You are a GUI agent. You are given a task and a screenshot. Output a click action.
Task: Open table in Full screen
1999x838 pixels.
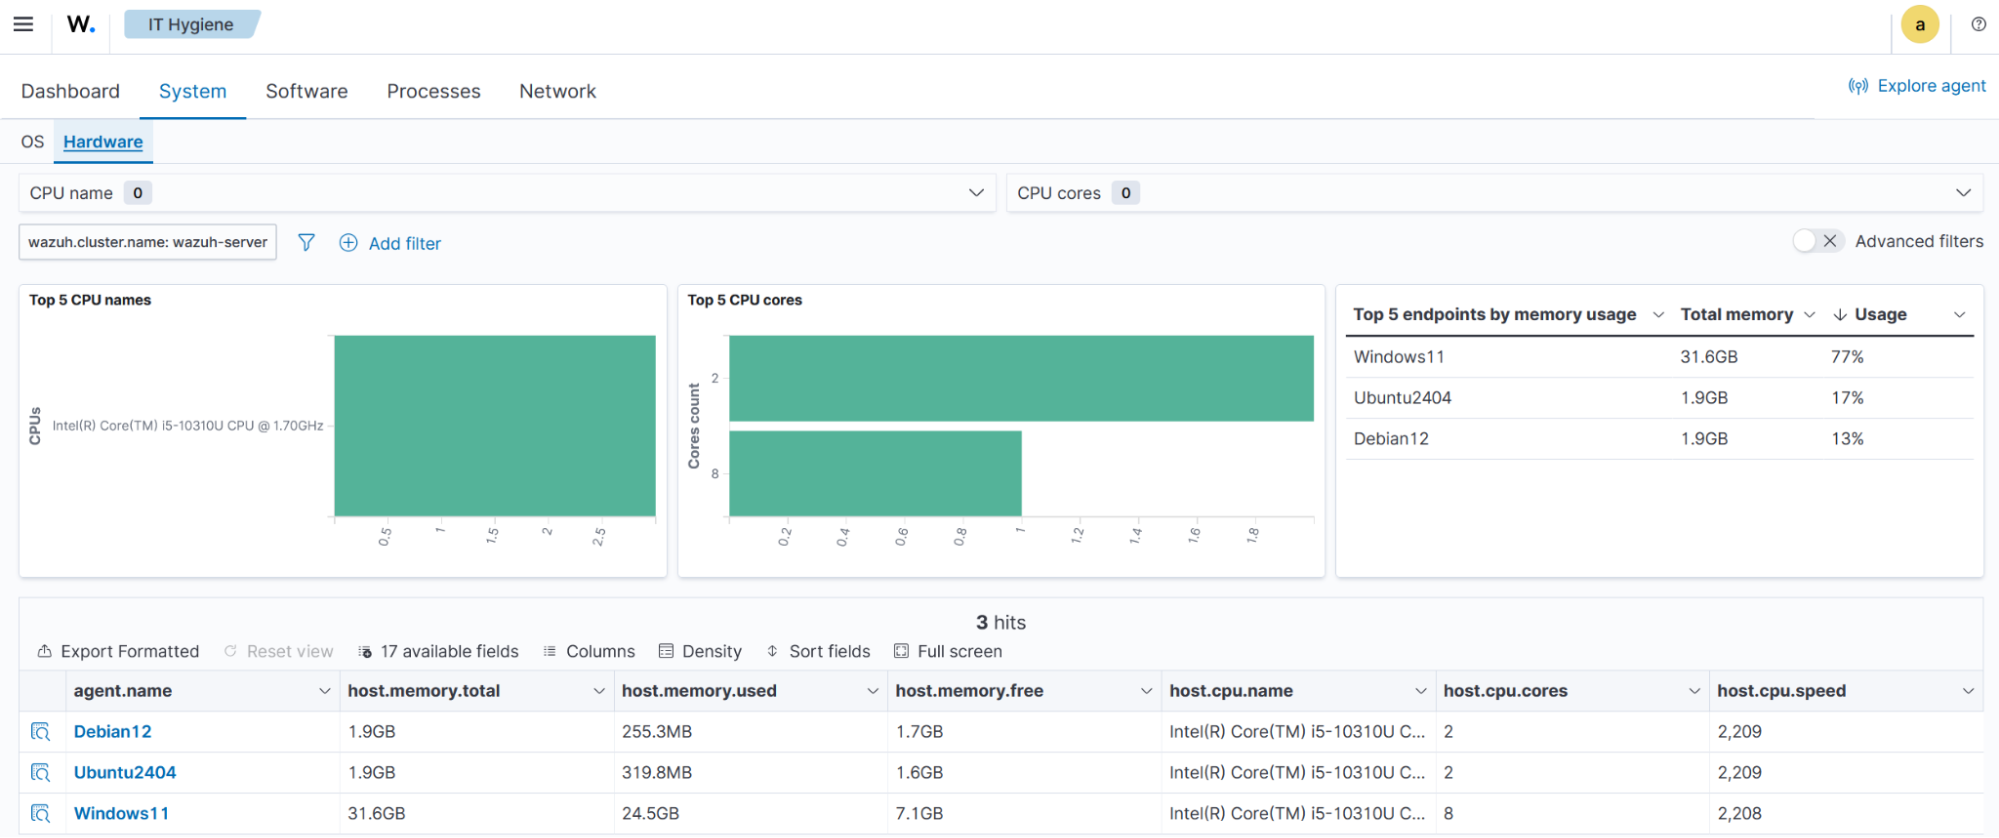947,651
